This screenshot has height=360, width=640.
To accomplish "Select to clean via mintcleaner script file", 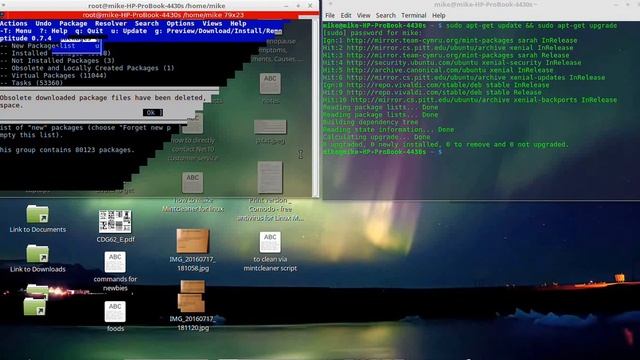I will (x=270, y=242).
